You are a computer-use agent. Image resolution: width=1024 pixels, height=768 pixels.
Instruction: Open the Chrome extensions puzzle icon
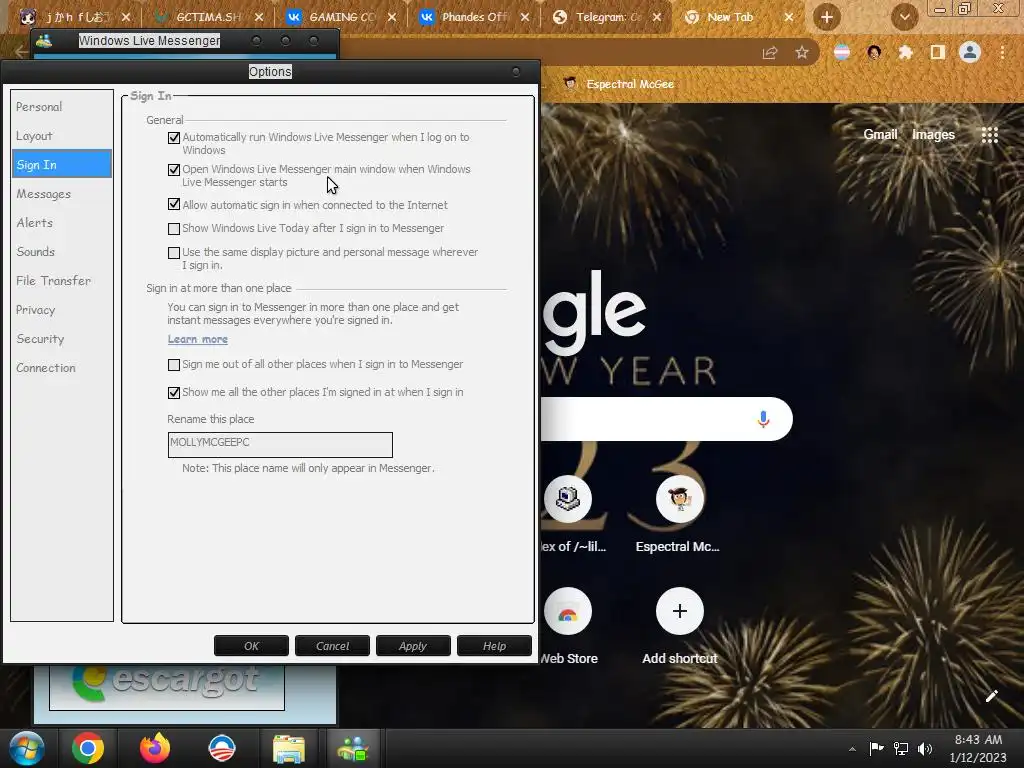click(x=905, y=53)
